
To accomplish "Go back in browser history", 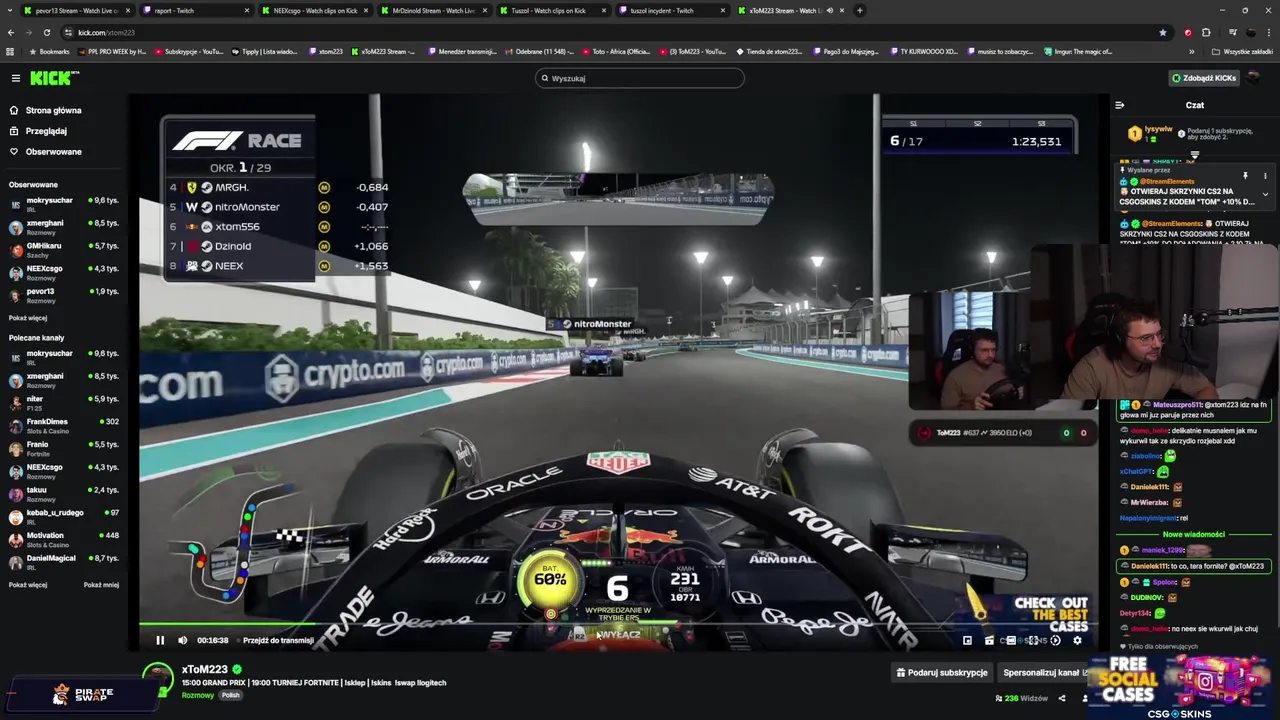I will tap(11, 32).
